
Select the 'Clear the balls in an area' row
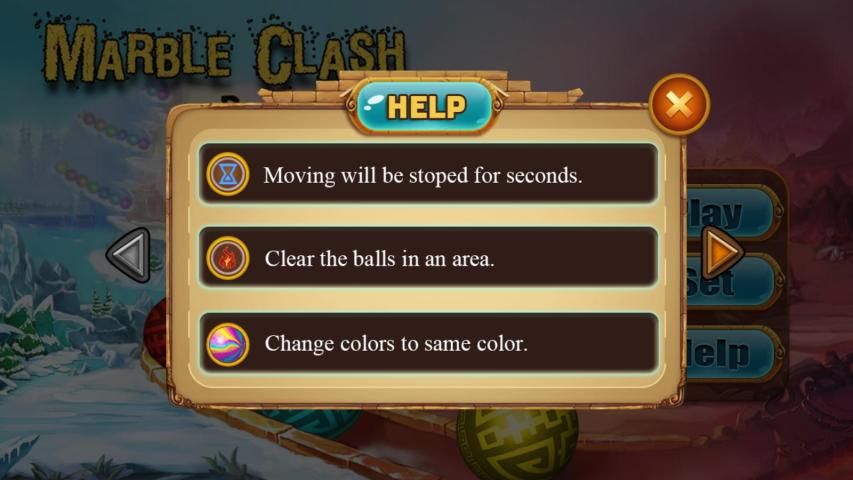coord(429,258)
